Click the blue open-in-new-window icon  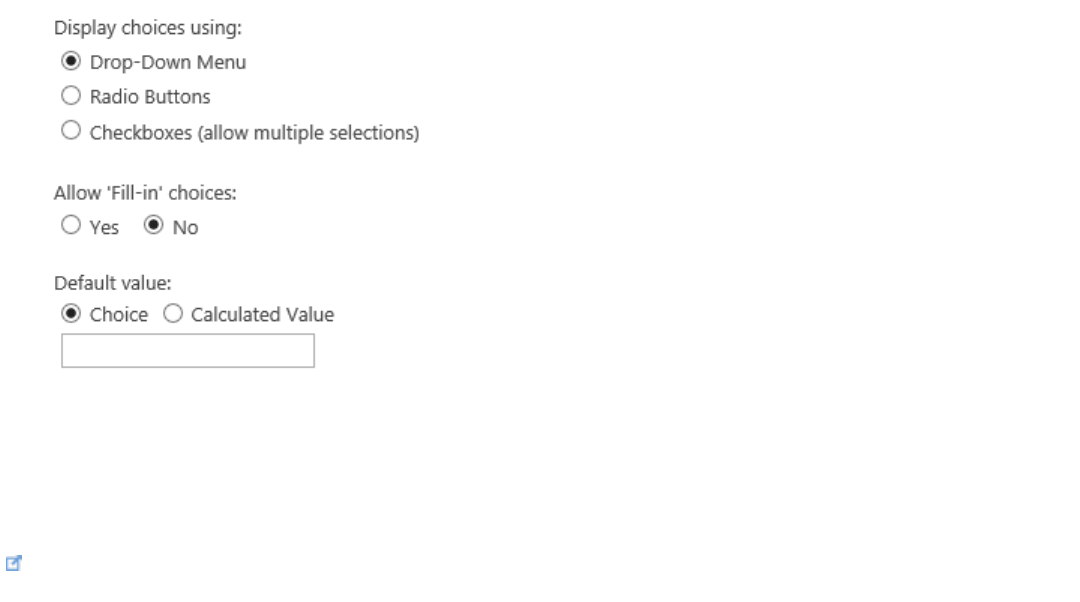14,564
